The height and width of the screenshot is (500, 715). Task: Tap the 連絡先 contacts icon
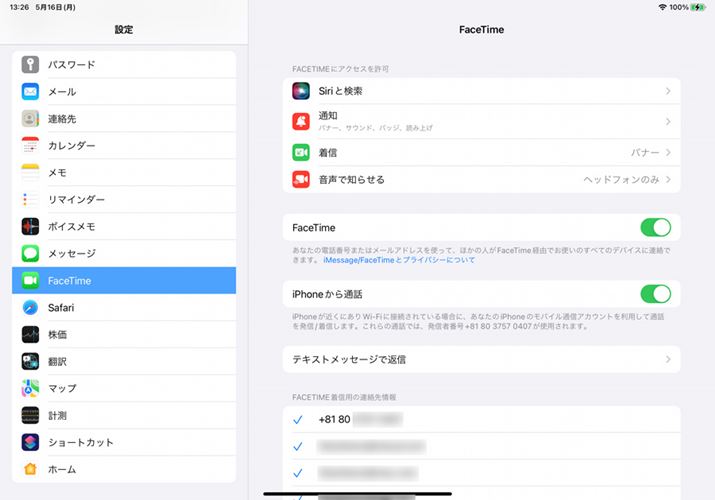[x=30, y=119]
